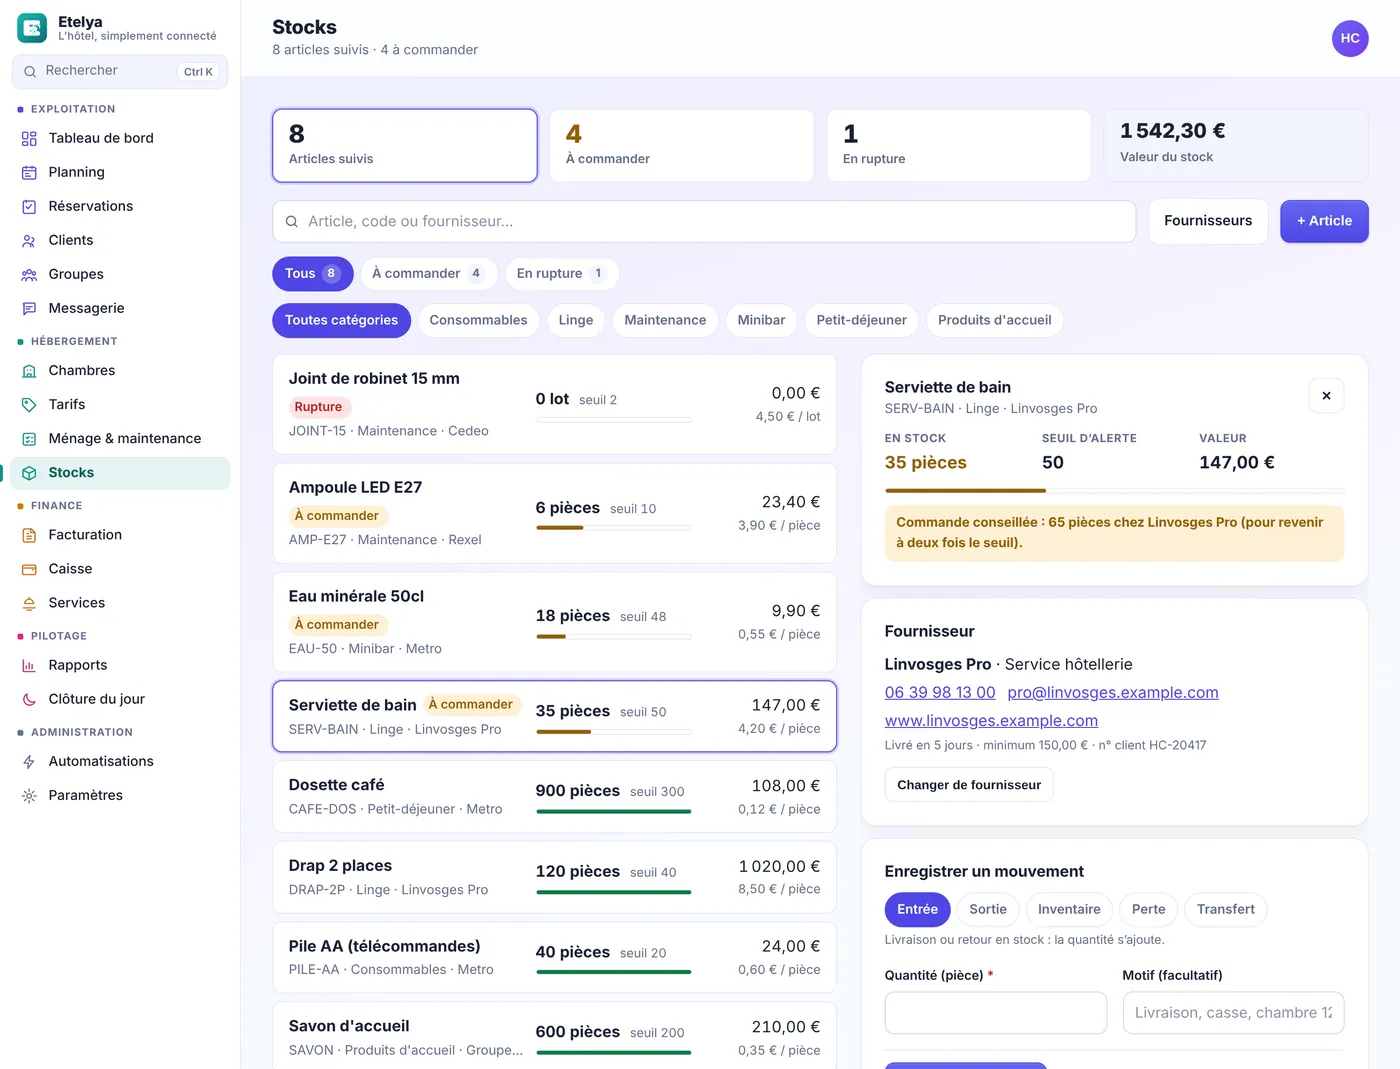Click the Automatisations lightning icon
The width and height of the screenshot is (1400, 1069).
point(29,762)
